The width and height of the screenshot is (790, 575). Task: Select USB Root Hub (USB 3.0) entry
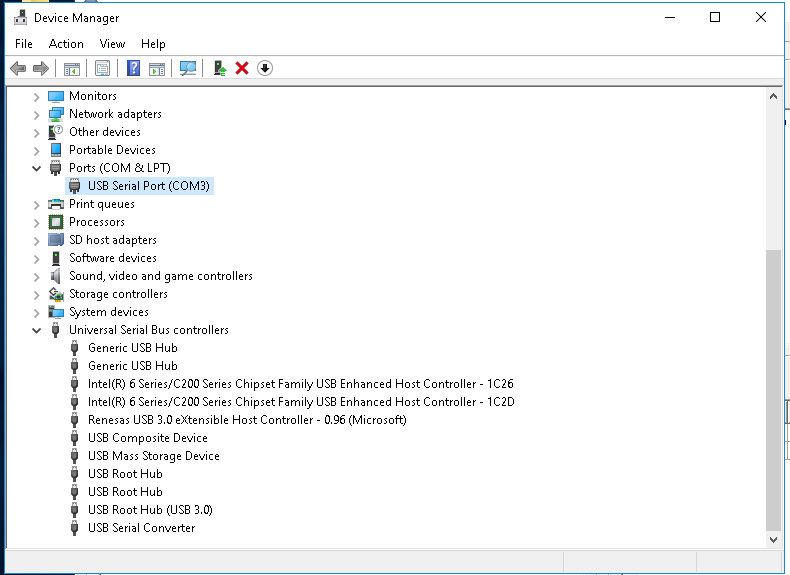point(150,510)
